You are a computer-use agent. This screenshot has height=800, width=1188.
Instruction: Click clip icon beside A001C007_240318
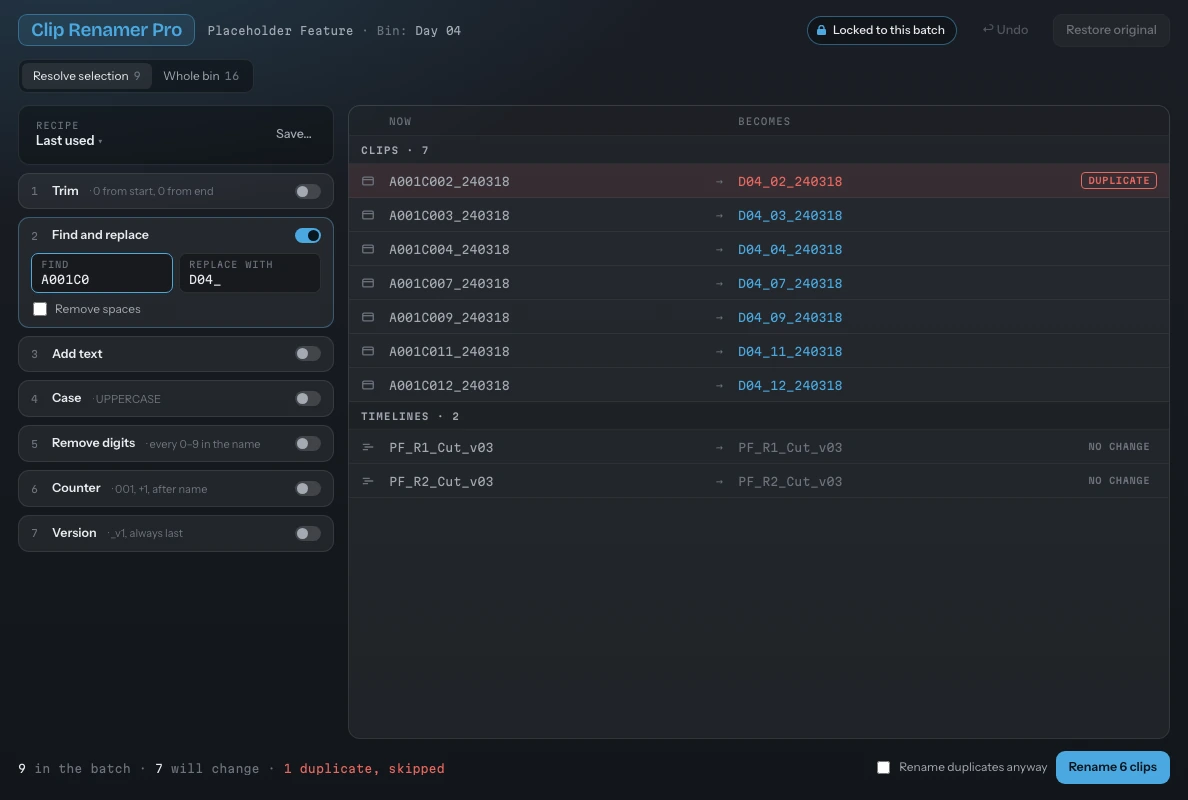point(368,283)
